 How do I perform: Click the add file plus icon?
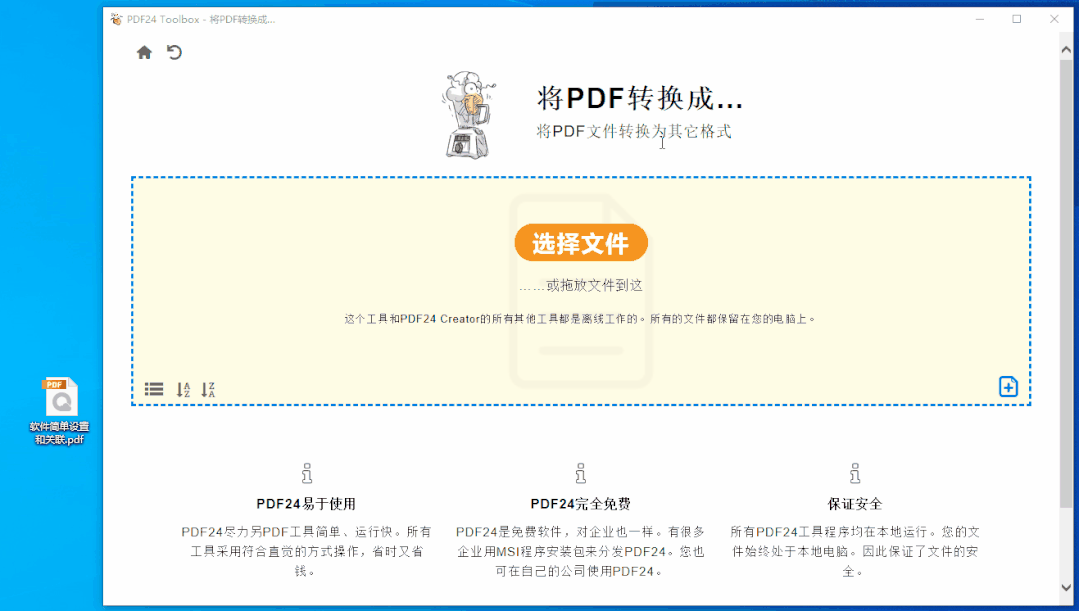[1008, 387]
